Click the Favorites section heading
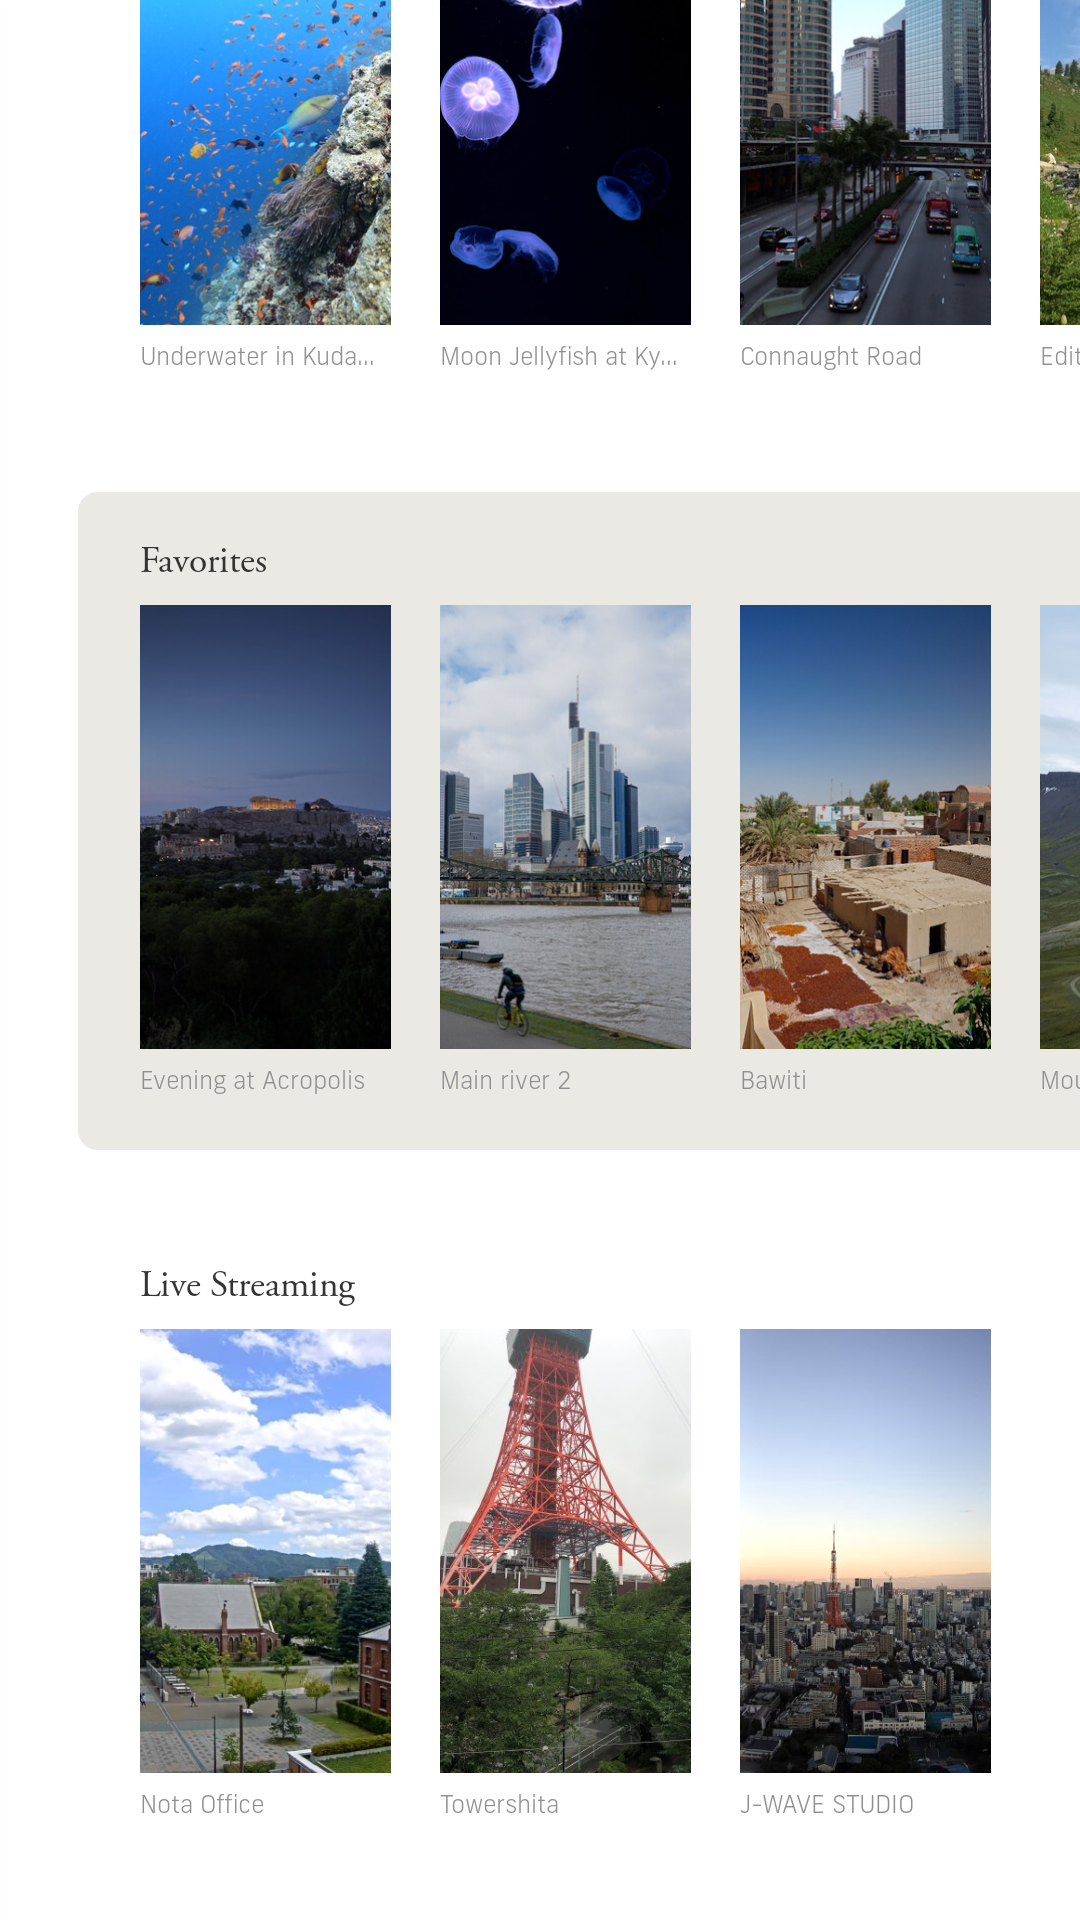The width and height of the screenshot is (1080, 1920). coord(204,561)
